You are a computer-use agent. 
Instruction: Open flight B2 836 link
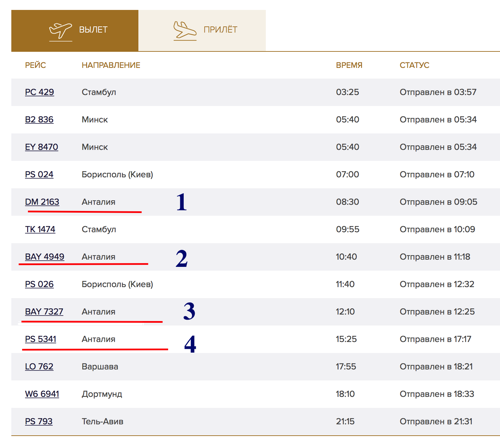(39, 119)
